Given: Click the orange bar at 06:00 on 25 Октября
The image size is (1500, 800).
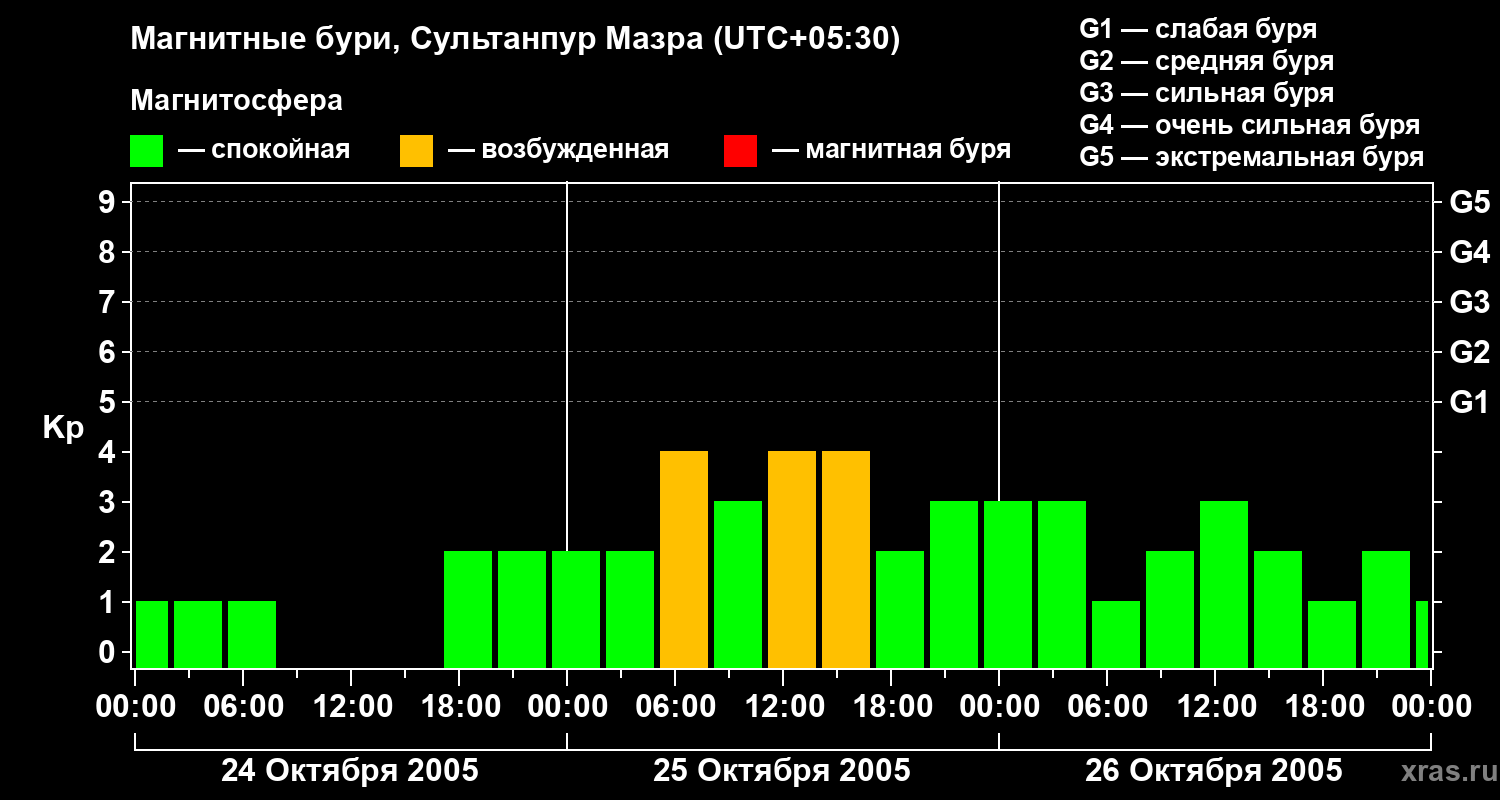Looking at the screenshot, I should [x=684, y=560].
